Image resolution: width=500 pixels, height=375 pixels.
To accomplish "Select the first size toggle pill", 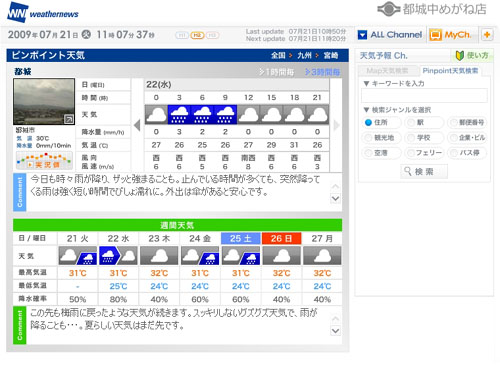I will [x=182, y=35].
